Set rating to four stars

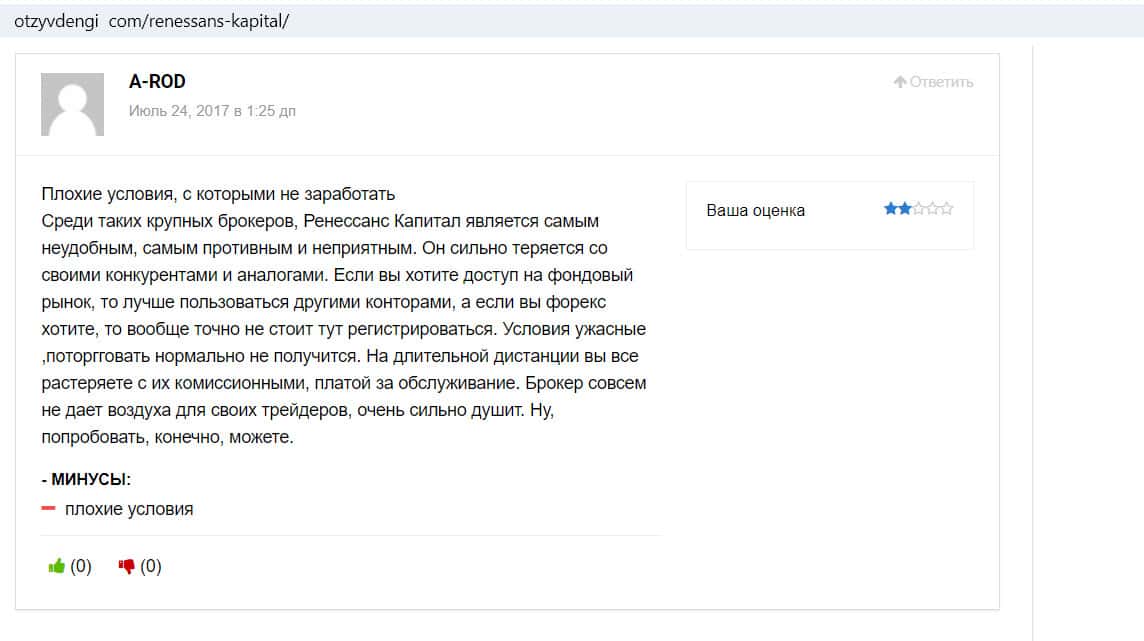pos(932,209)
